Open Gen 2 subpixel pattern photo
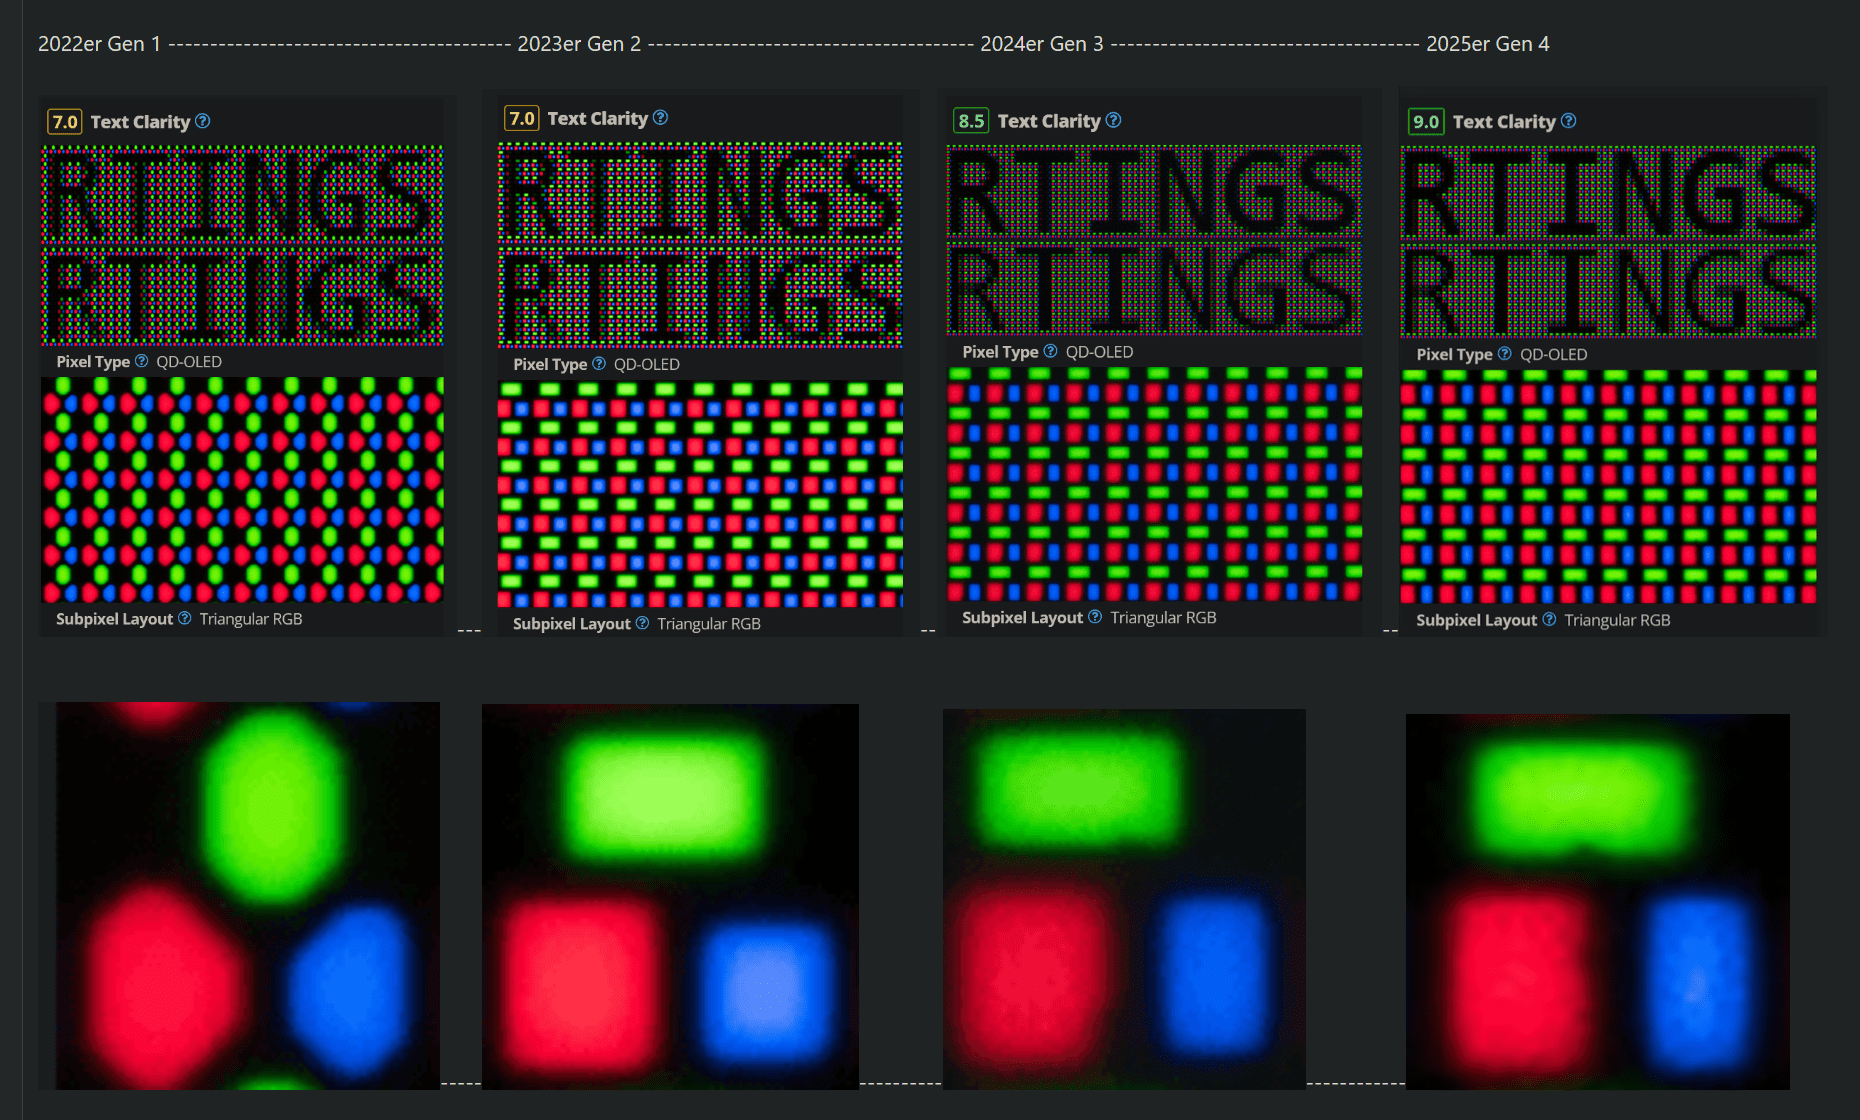 [700, 494]
